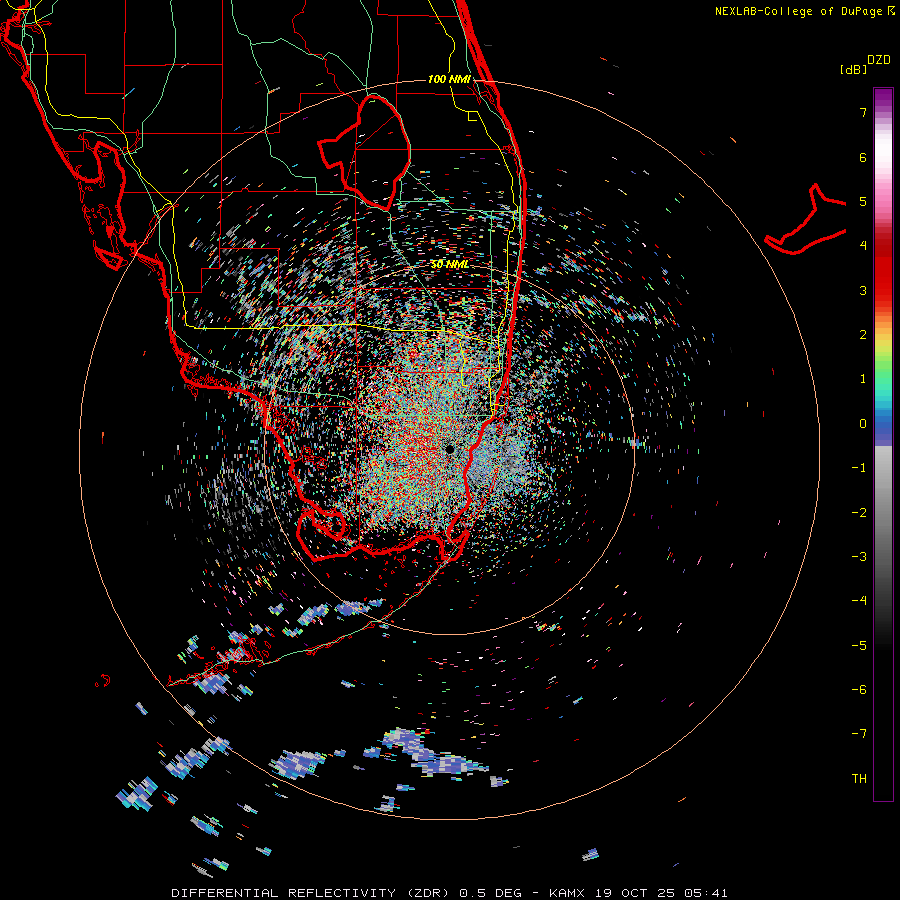Click the 7 dB value on color scale

tap(863, 112)
